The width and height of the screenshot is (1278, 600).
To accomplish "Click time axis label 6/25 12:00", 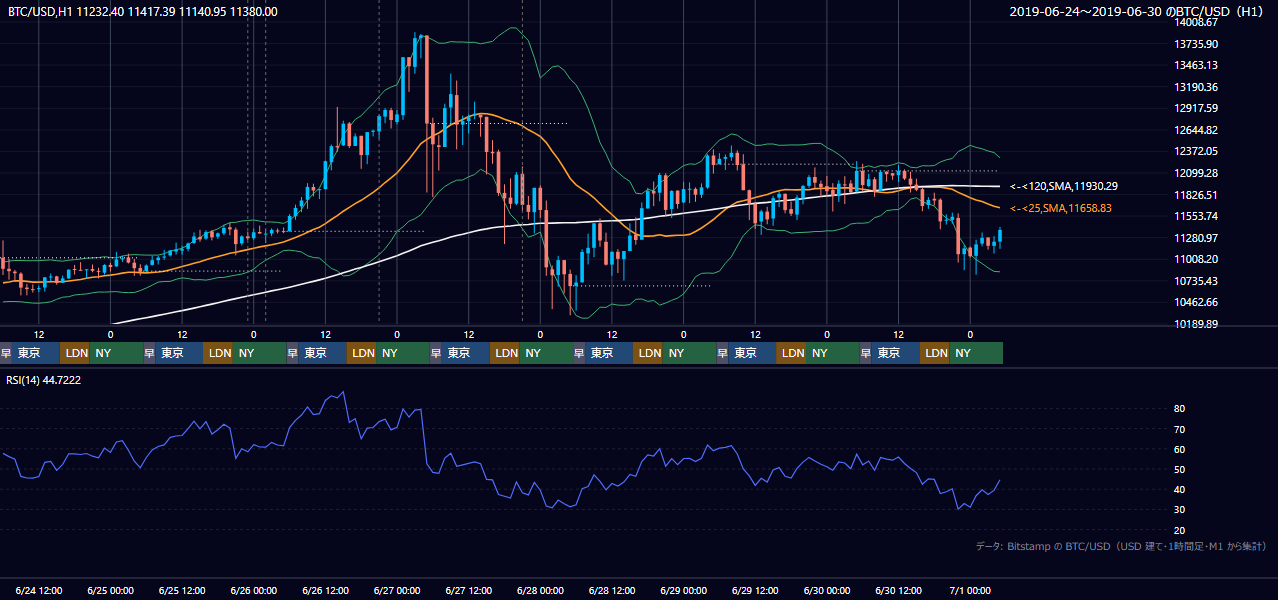I will (x=183, y=590).
